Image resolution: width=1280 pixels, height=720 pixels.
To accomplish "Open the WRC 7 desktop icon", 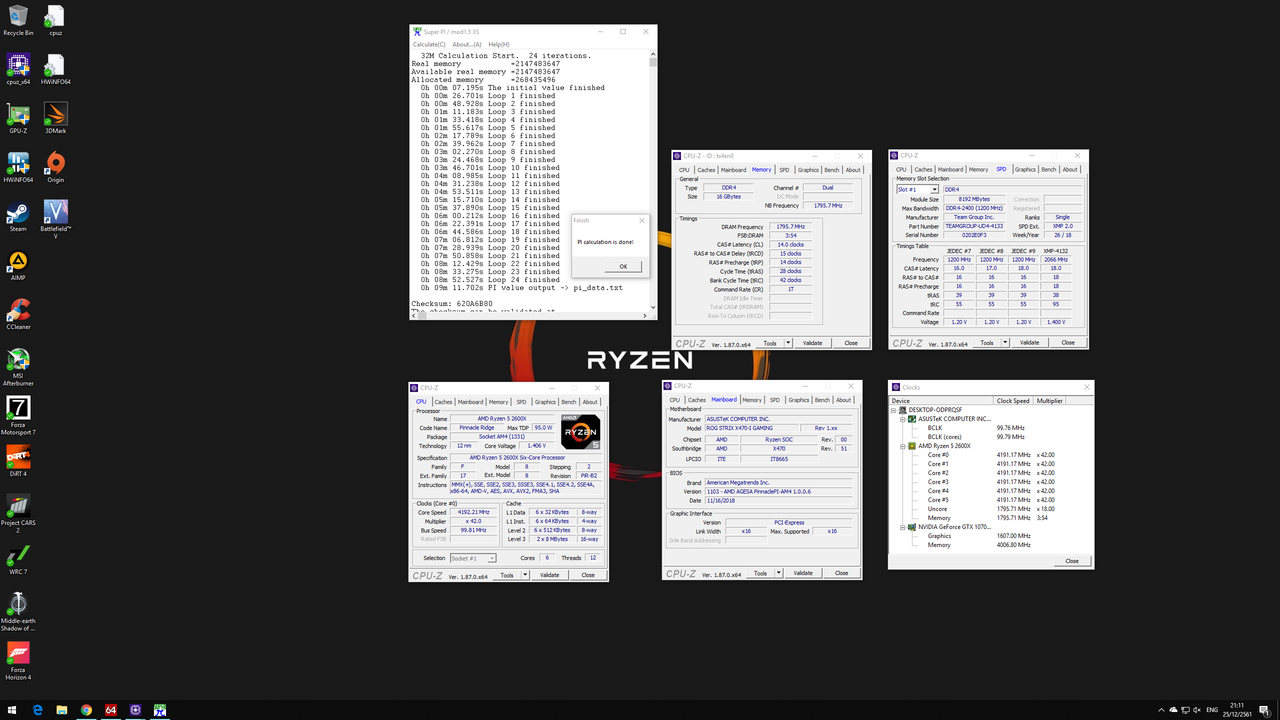I will point(18,559).
